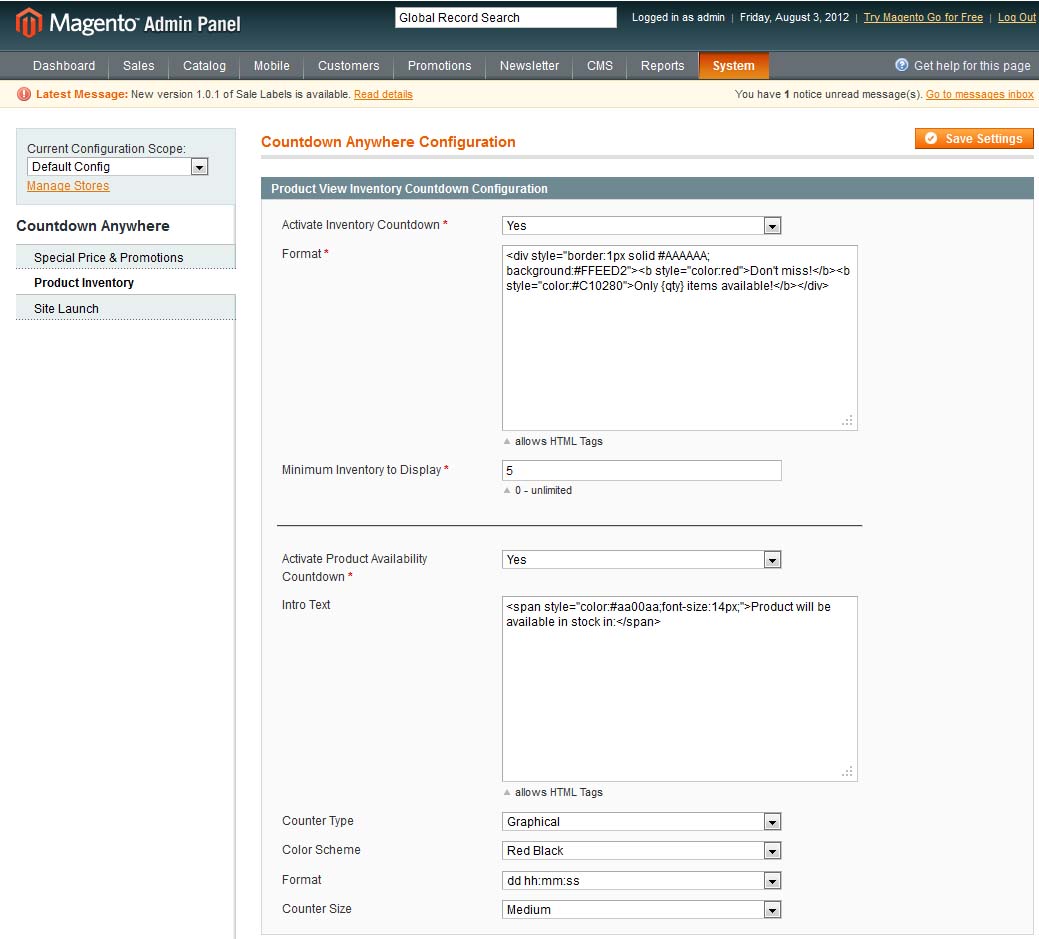Click the Product View Inventory Countdown Configuration header
The image size is (1039, 939).
647,189
